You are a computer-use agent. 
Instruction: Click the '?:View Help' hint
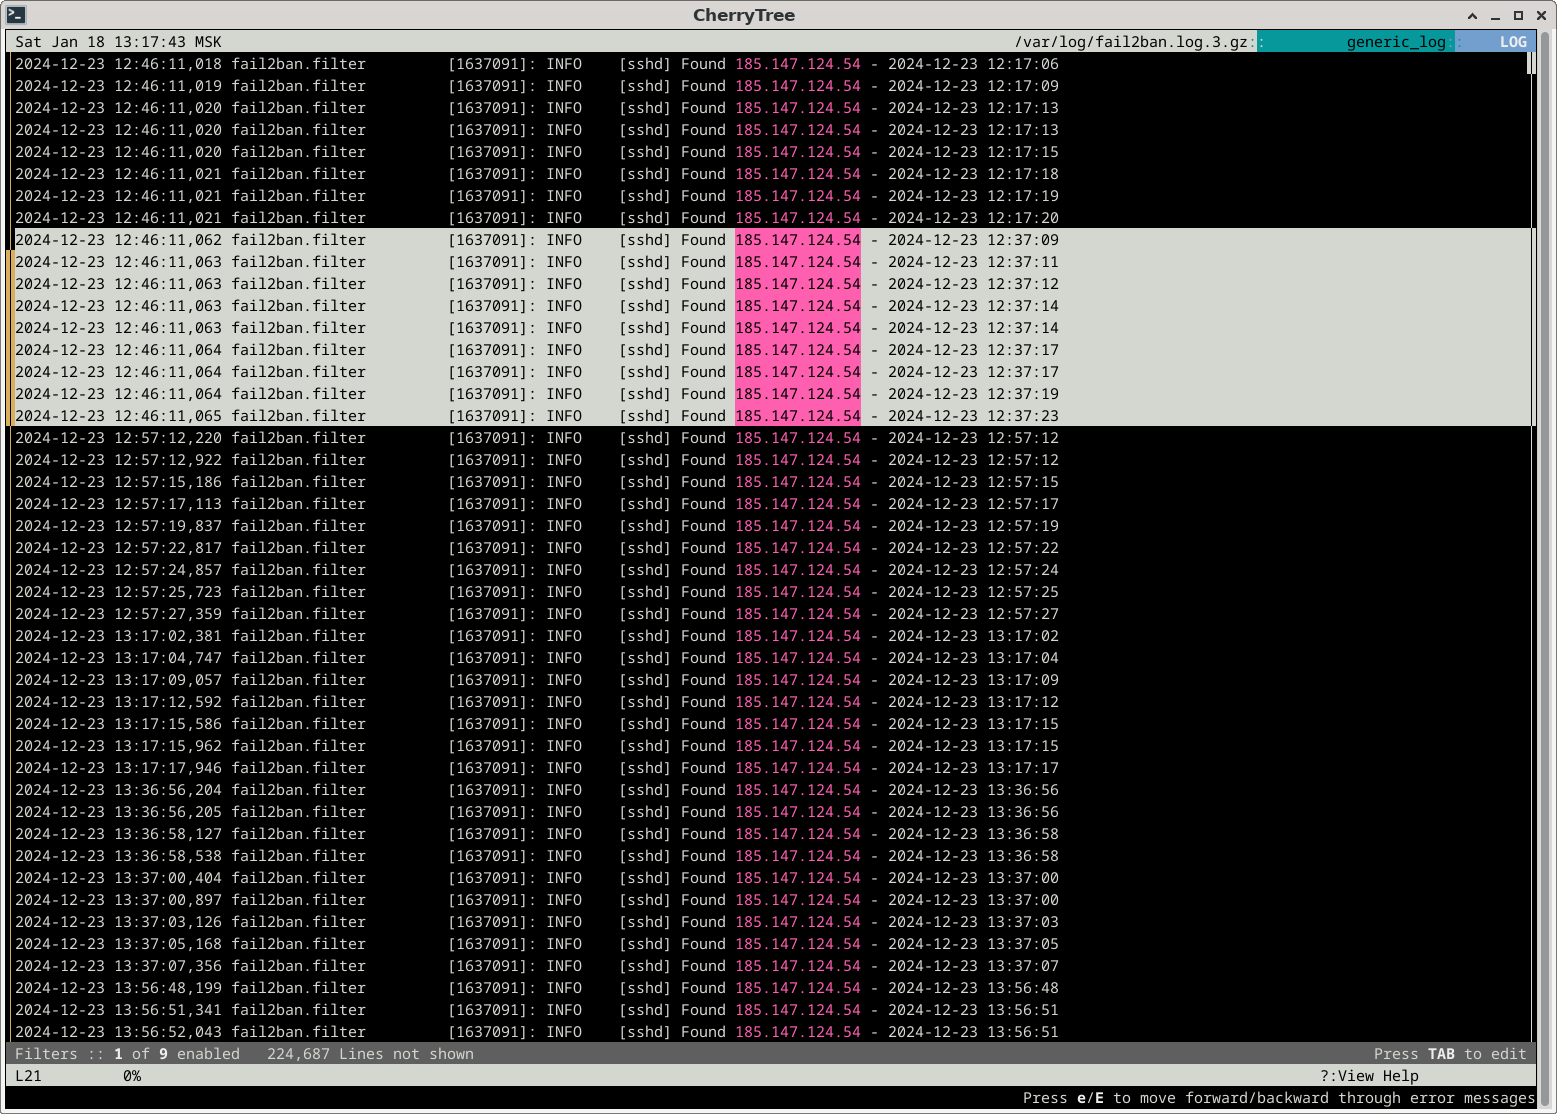click(1369, 1076)
